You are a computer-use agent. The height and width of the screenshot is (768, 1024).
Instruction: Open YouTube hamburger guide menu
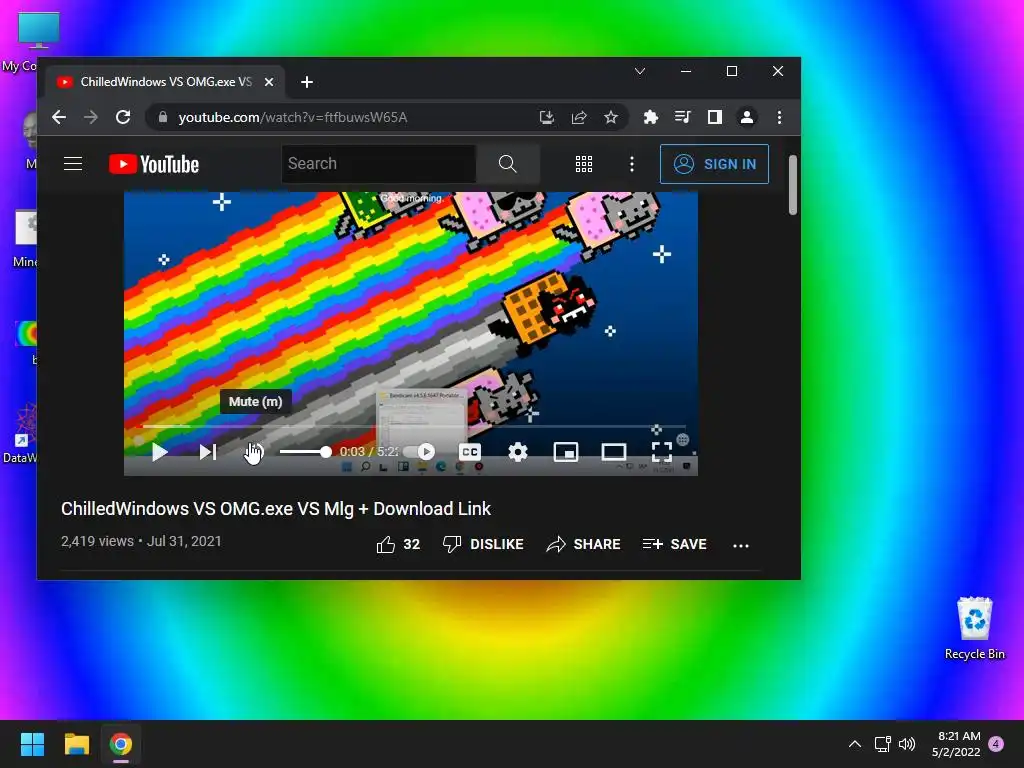[x=73, y=163]
